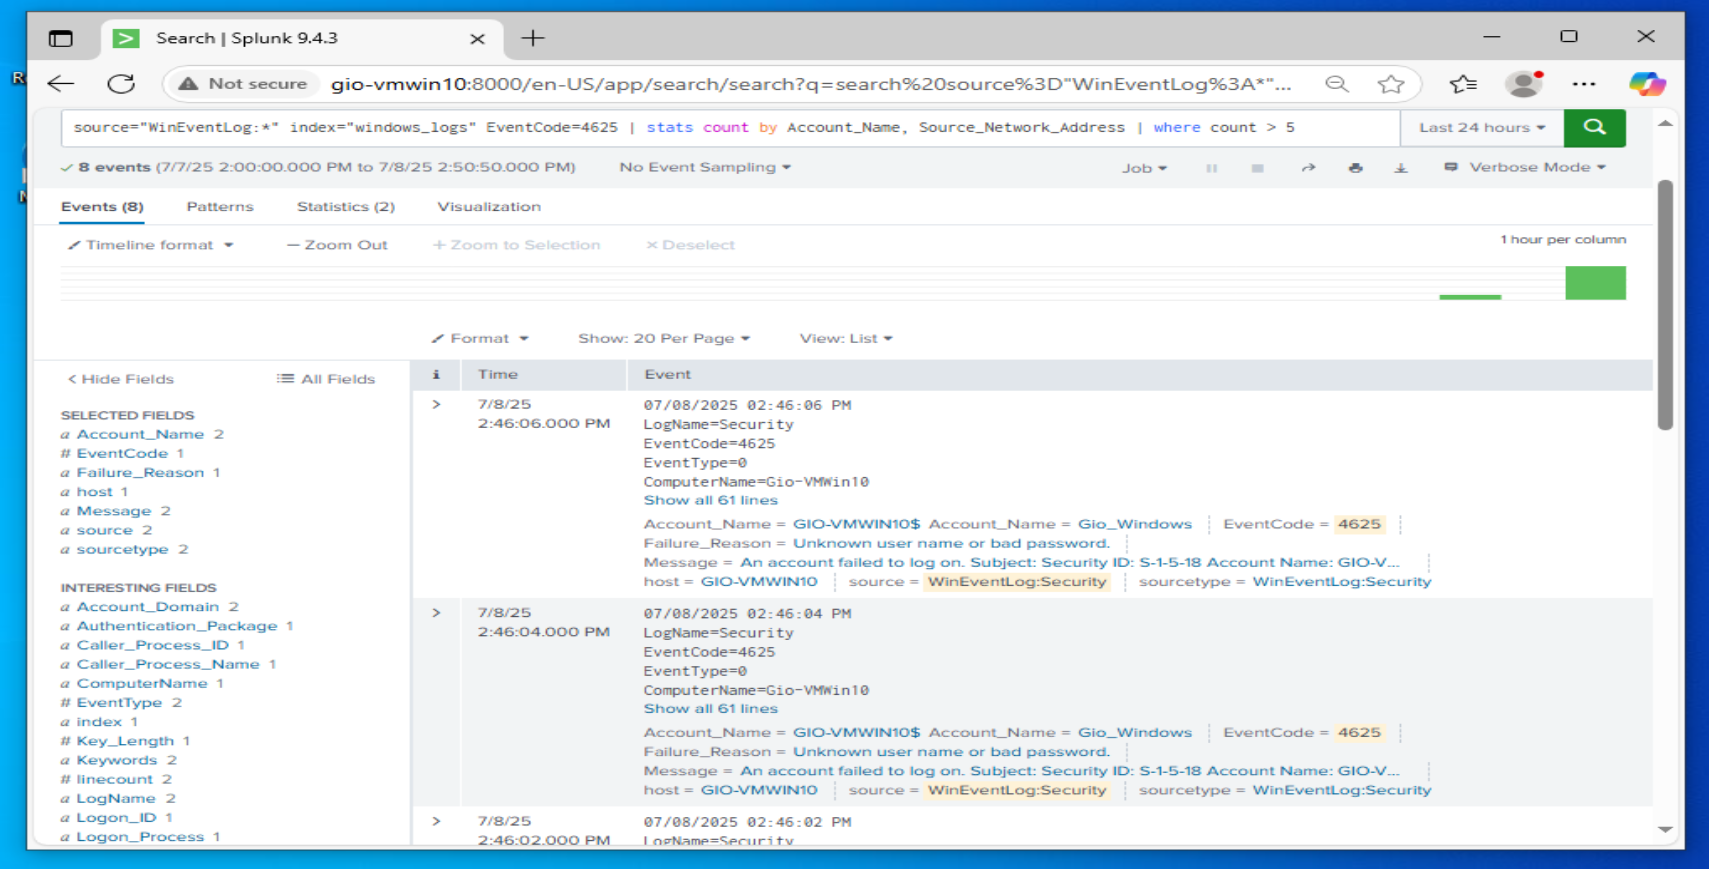
Task: Open Message selected field
Action: (x=114, y=511)
